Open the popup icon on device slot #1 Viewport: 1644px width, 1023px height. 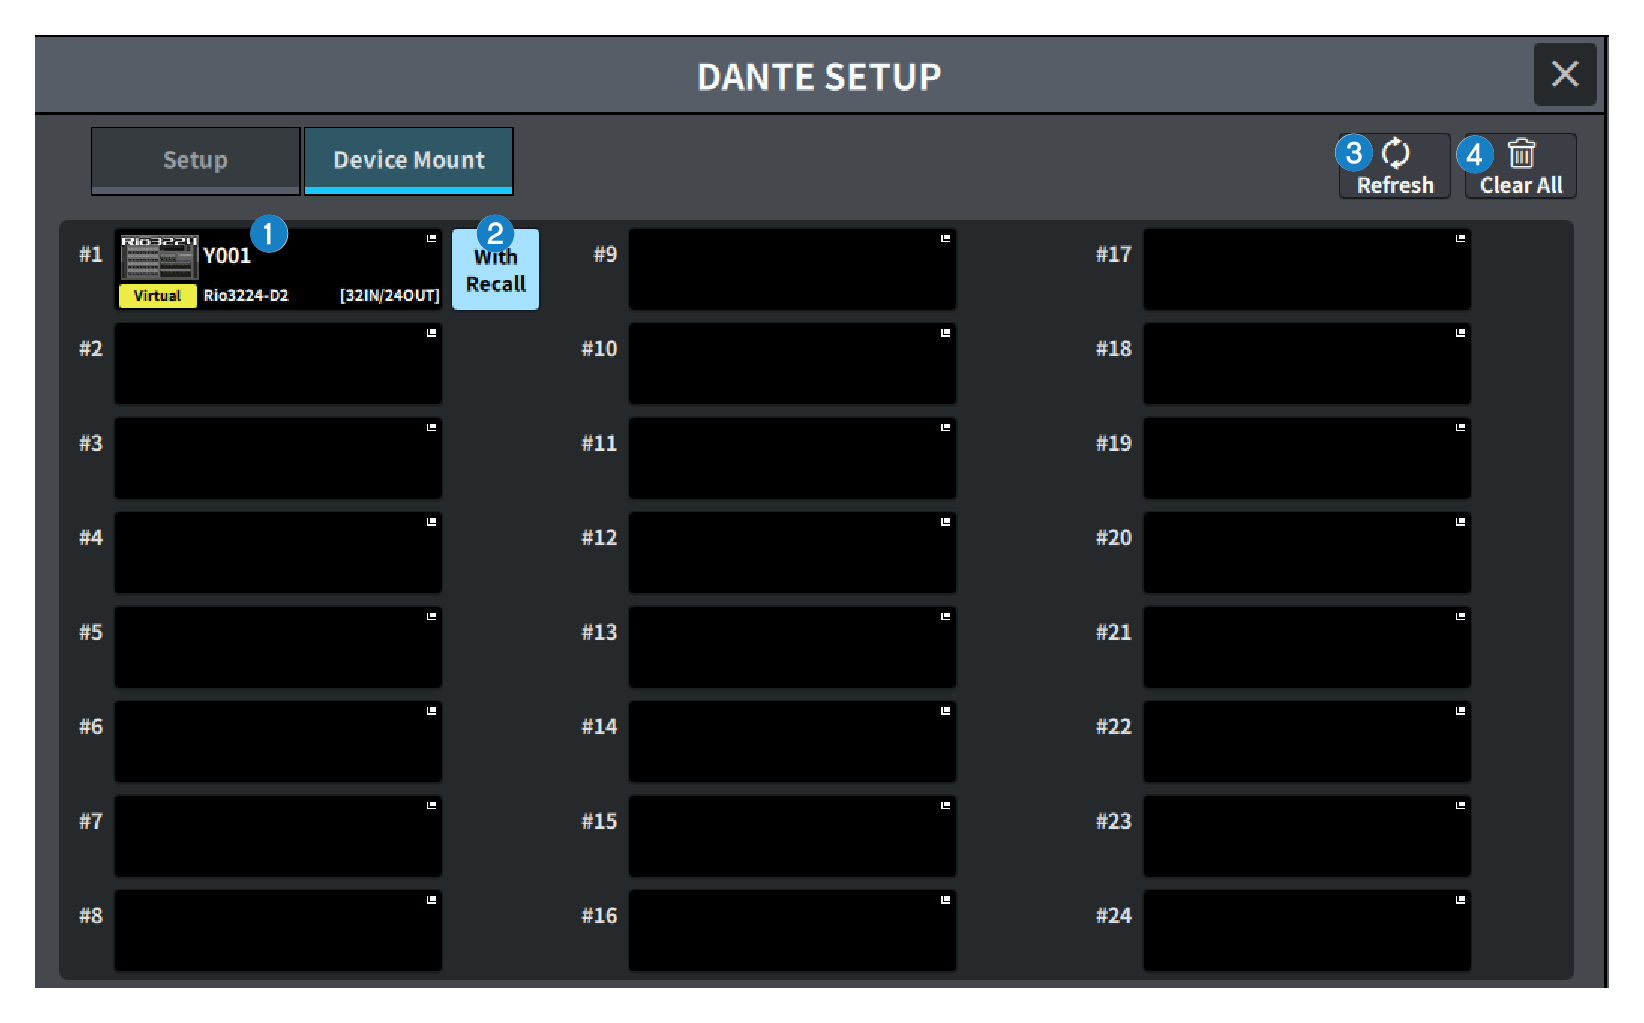coord(430,238)
